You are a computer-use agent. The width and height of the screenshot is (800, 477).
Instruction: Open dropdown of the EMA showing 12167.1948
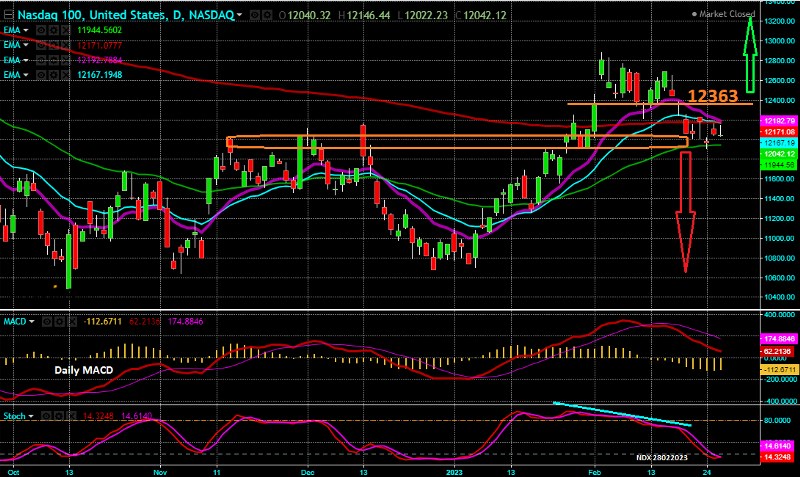click(26, 75)
